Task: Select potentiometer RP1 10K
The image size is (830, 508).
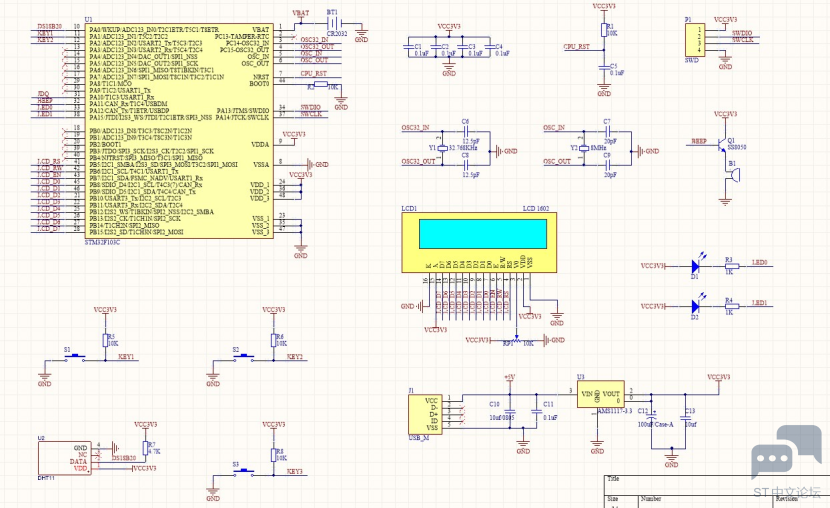Action: [517, 340]
